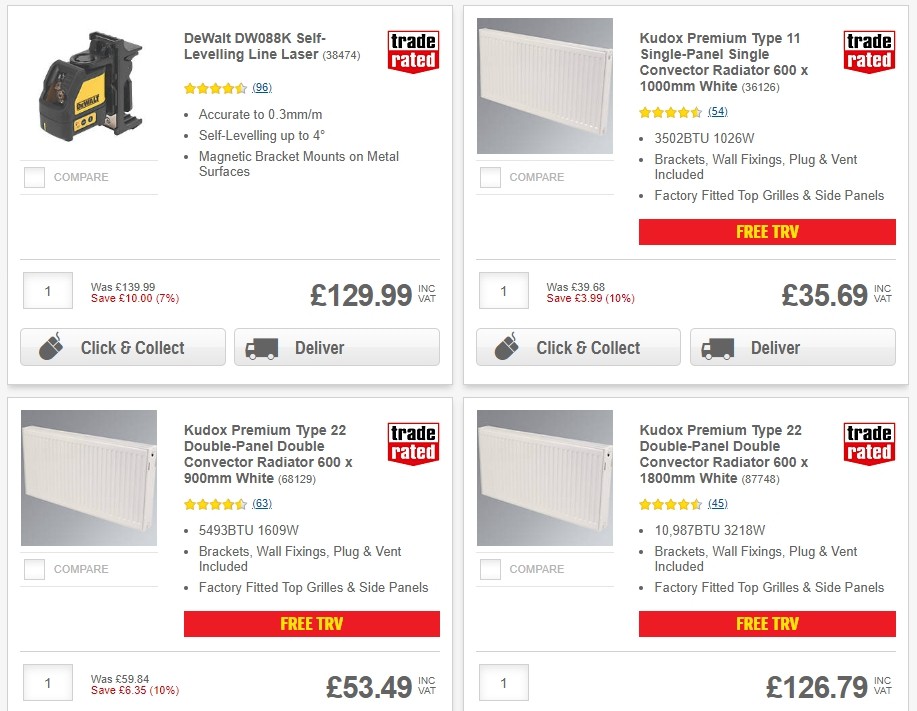Image resolution: width=917 pixels, height=711 pixels.
Task: Click Trade Rated badge on 900mm radiator listing
Action: [412, 442]
